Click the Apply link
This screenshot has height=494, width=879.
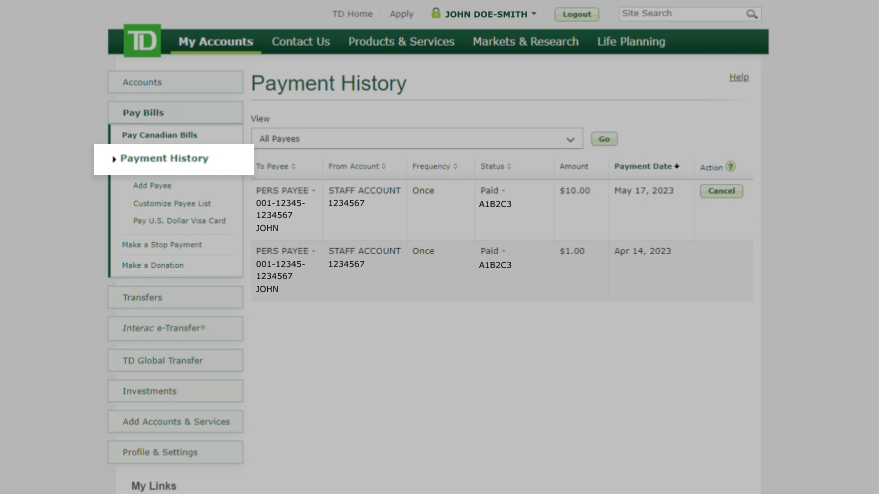click(401, 14)
